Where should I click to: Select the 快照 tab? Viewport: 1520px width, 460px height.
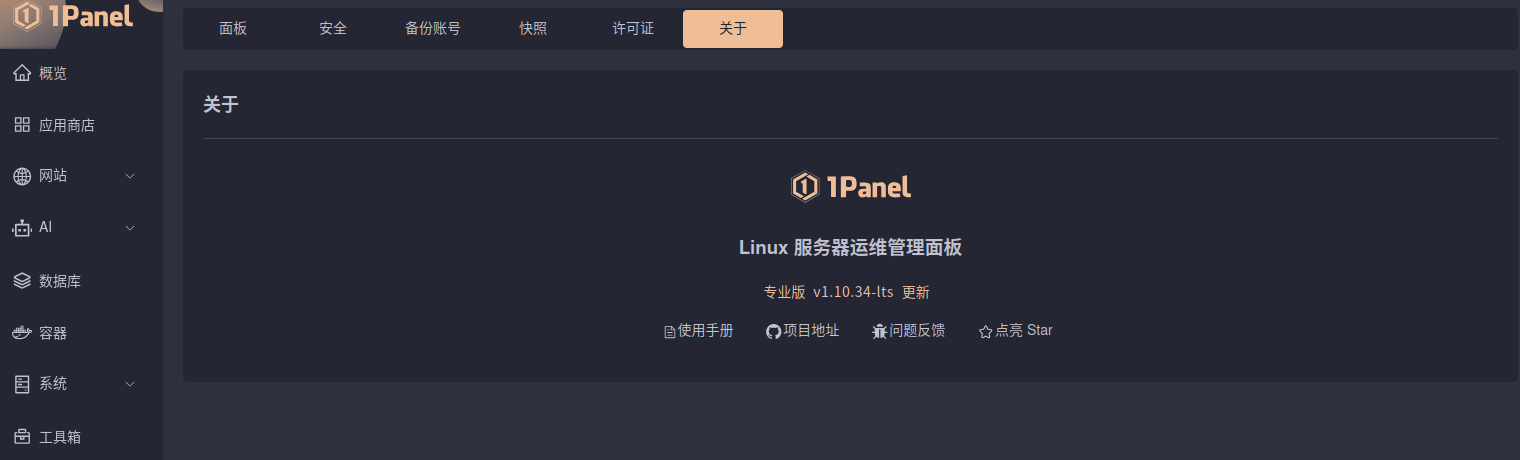coord(533,29)
